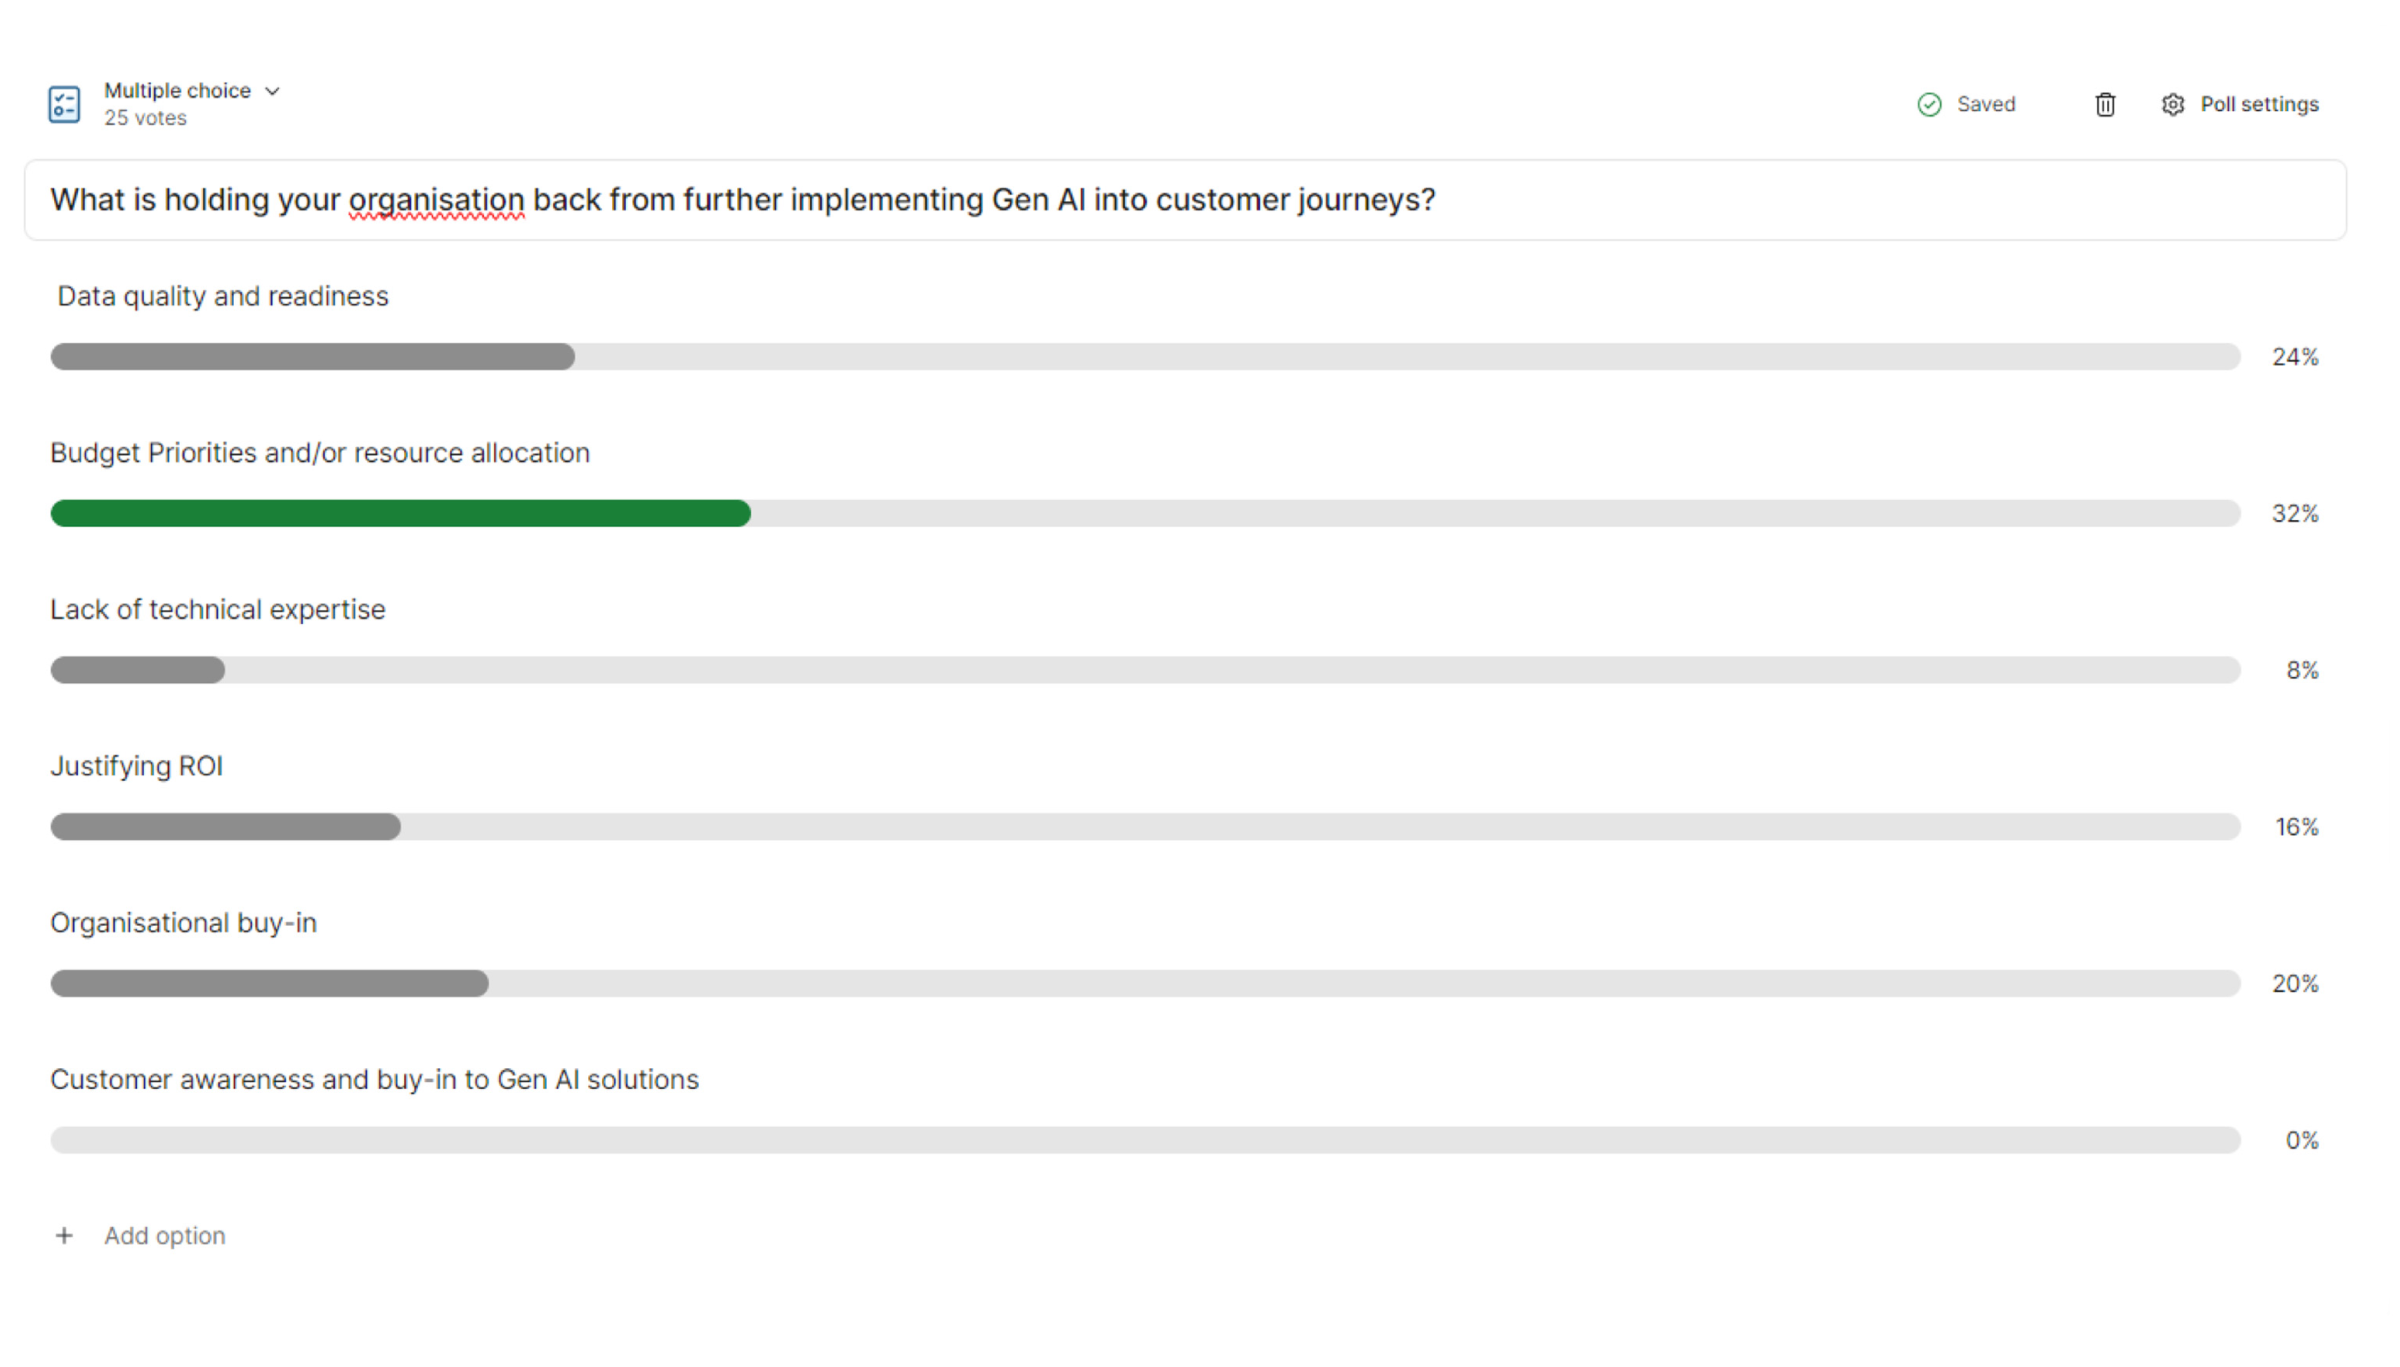
Task: Click the plus icon beside Add option
Action: pyautogui.click(x=64, y=1236)
